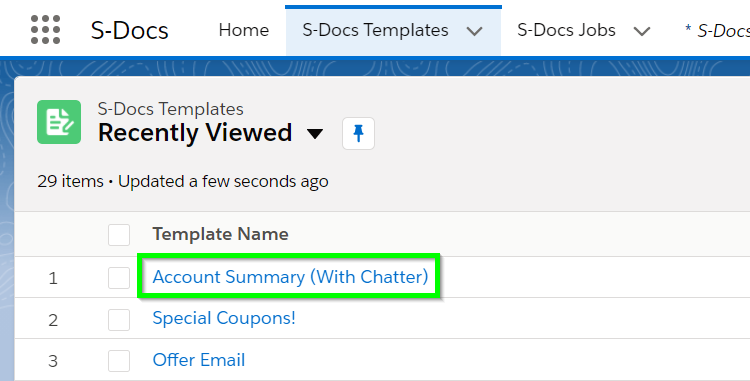Expand the S-Docs Jobs tab chevron
Viewport: 750px width, 381px height.
[641, 31]
